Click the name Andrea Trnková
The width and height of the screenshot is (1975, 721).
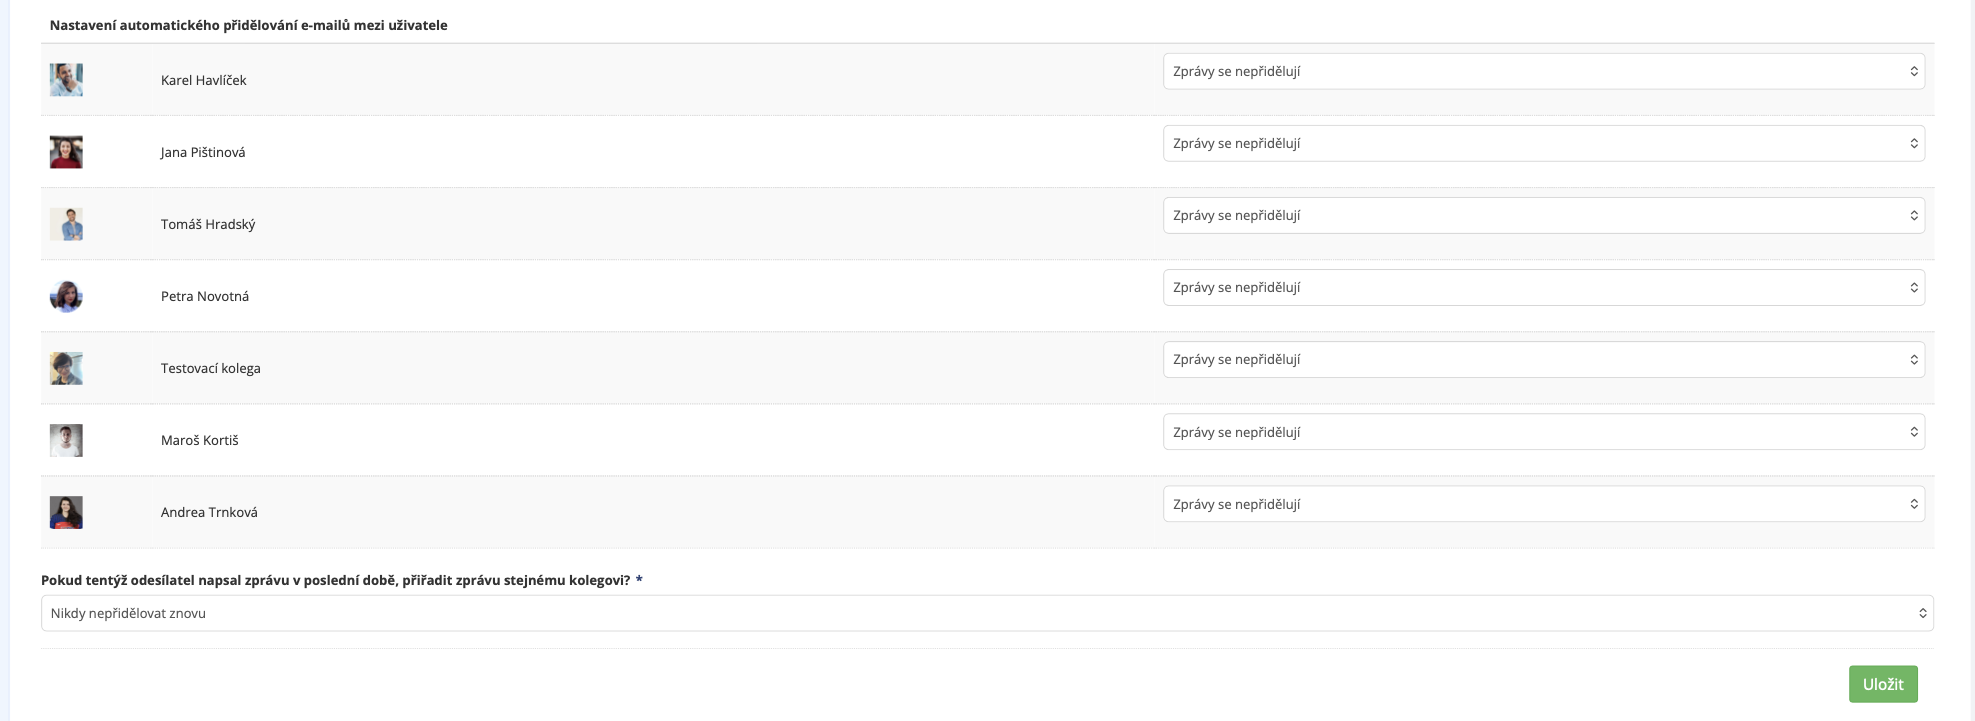click(209, 512)
